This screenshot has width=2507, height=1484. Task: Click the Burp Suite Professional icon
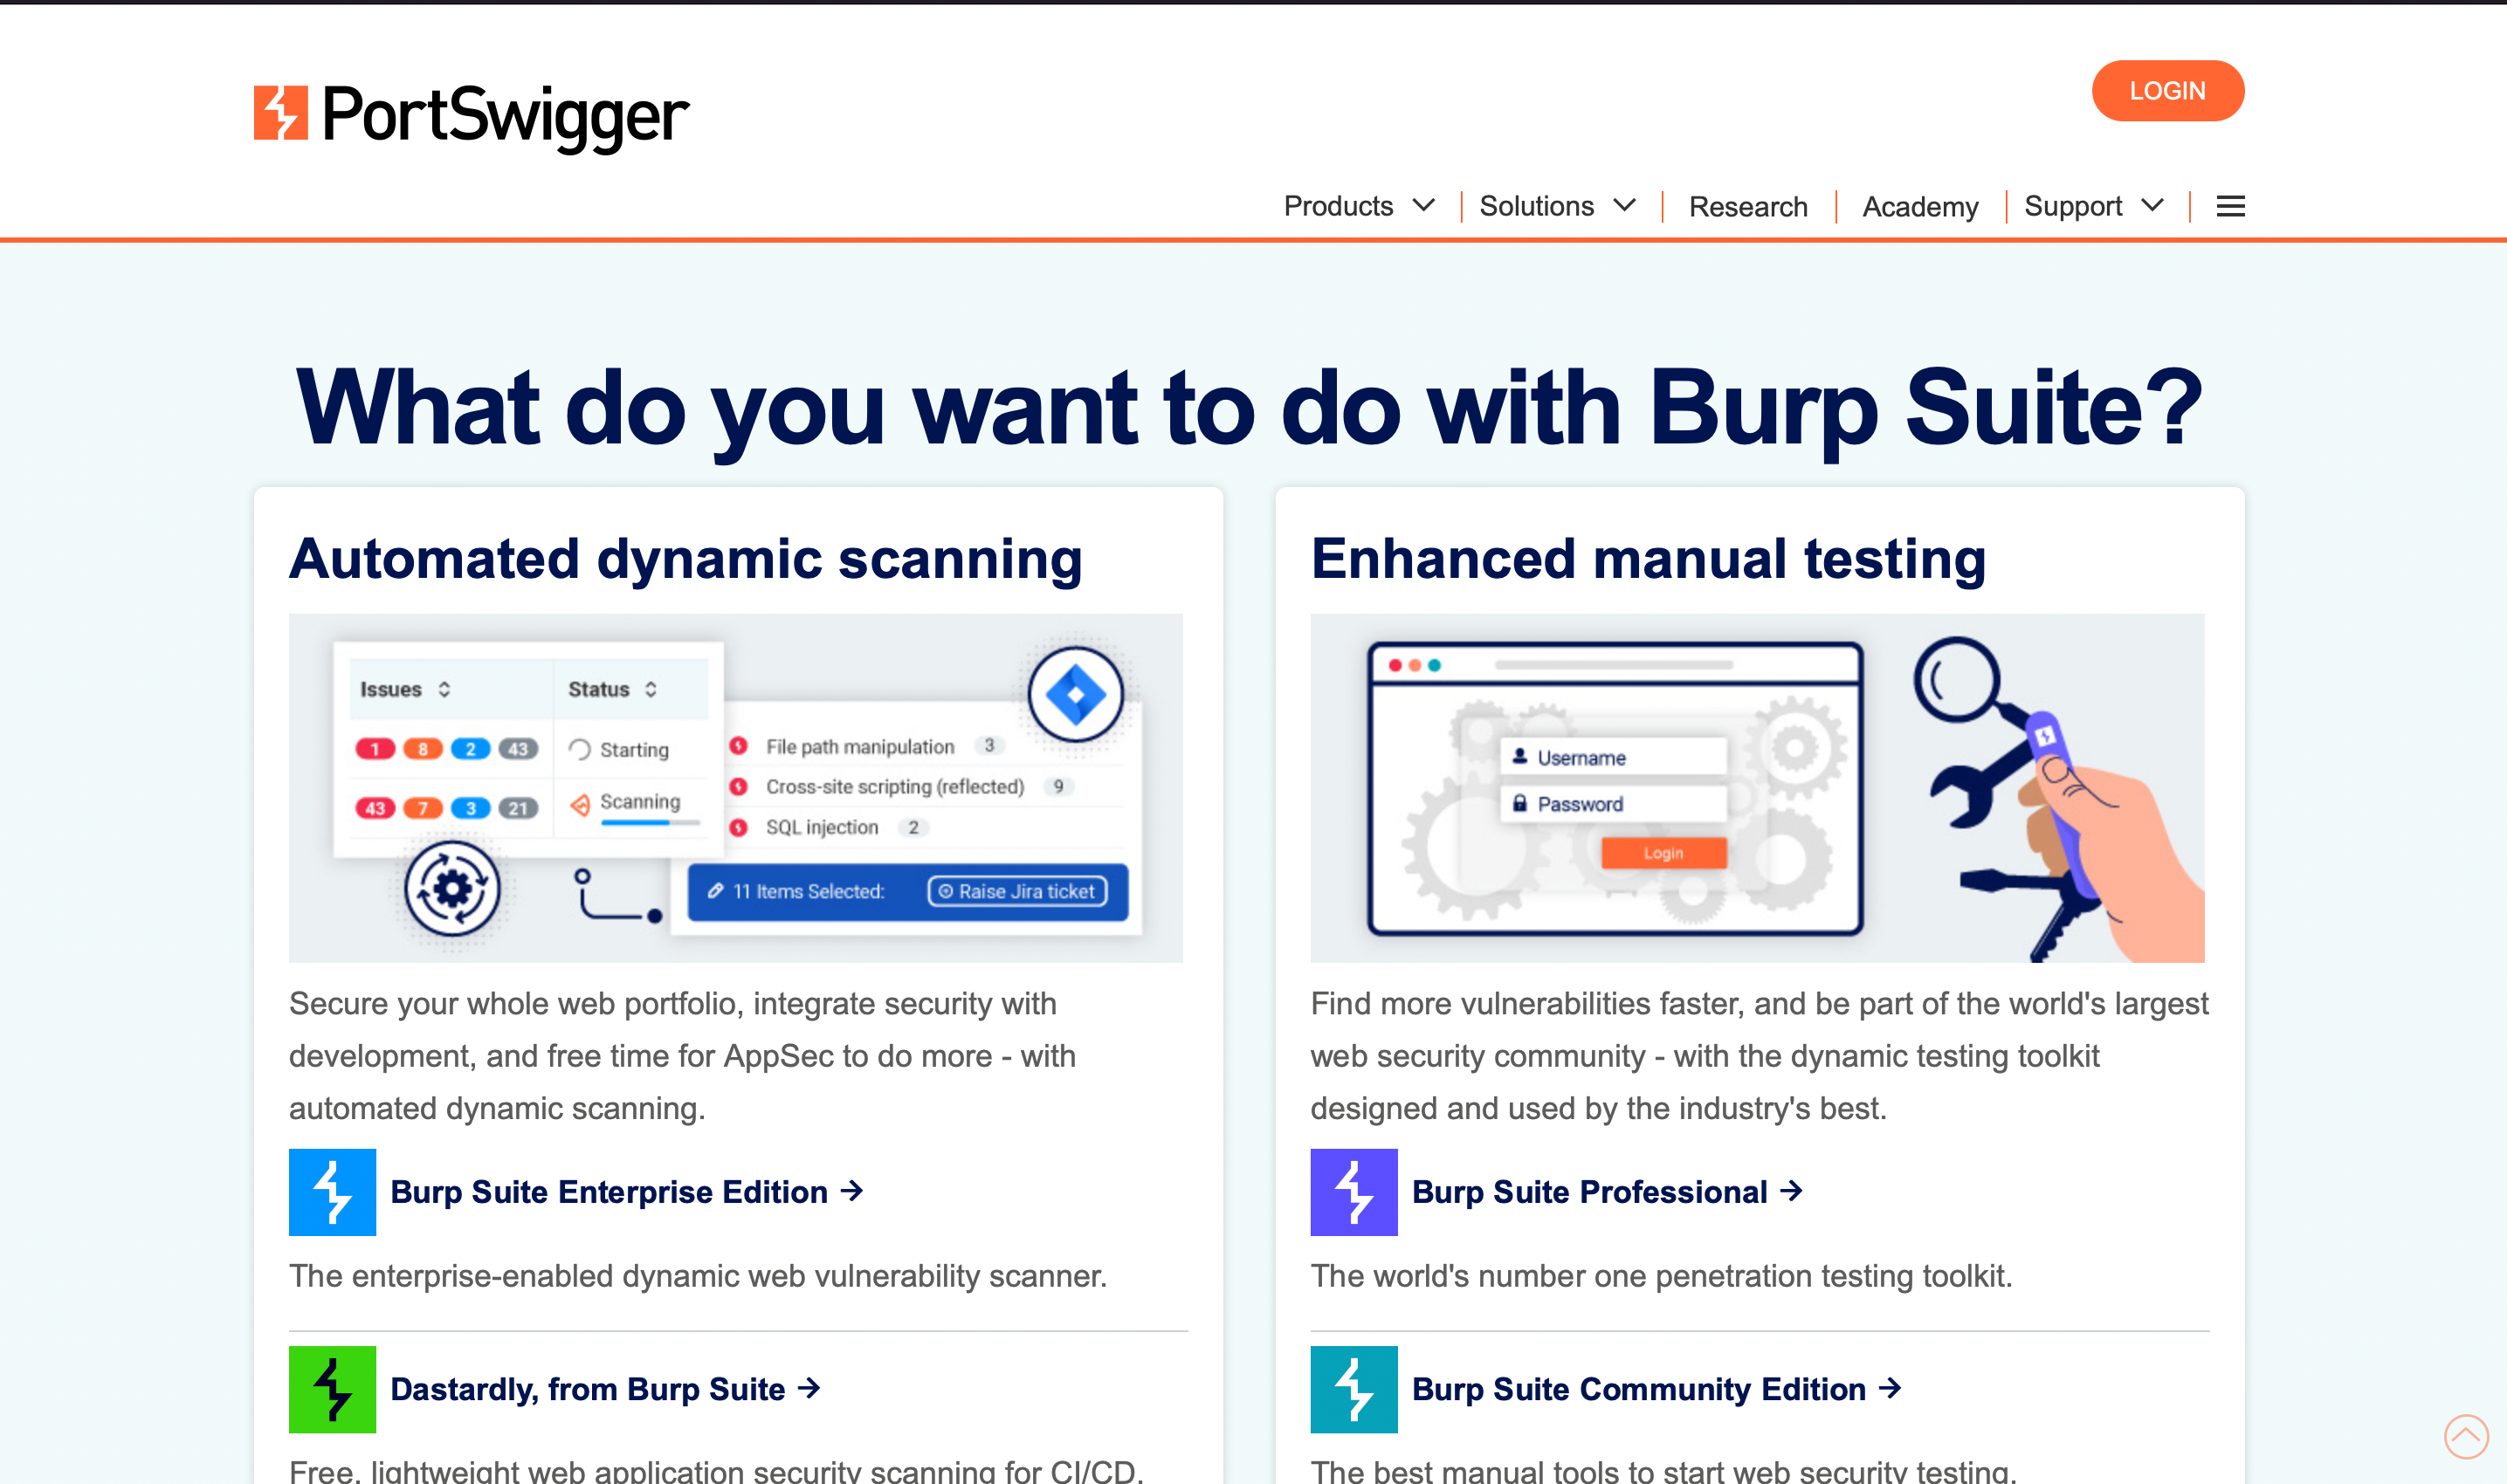pos(1352,1189)
